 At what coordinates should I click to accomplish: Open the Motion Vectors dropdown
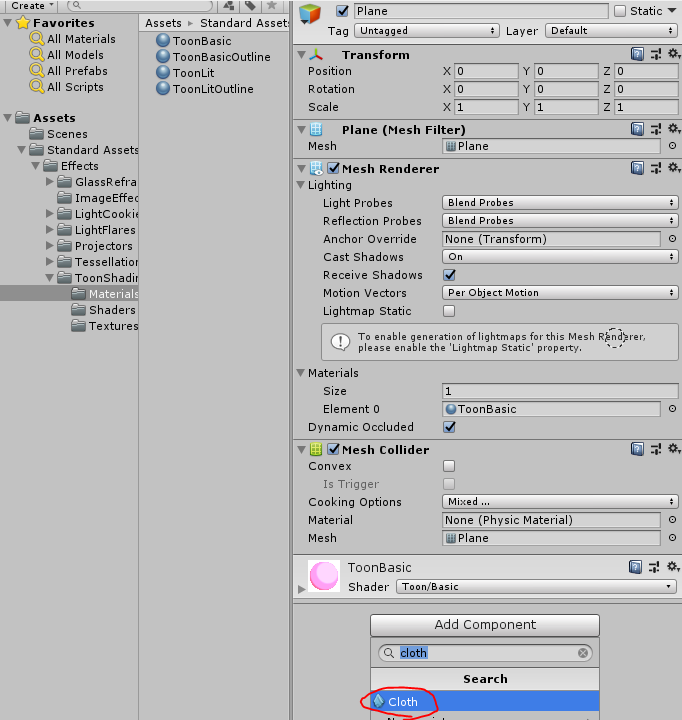click(x=560, y=292)
